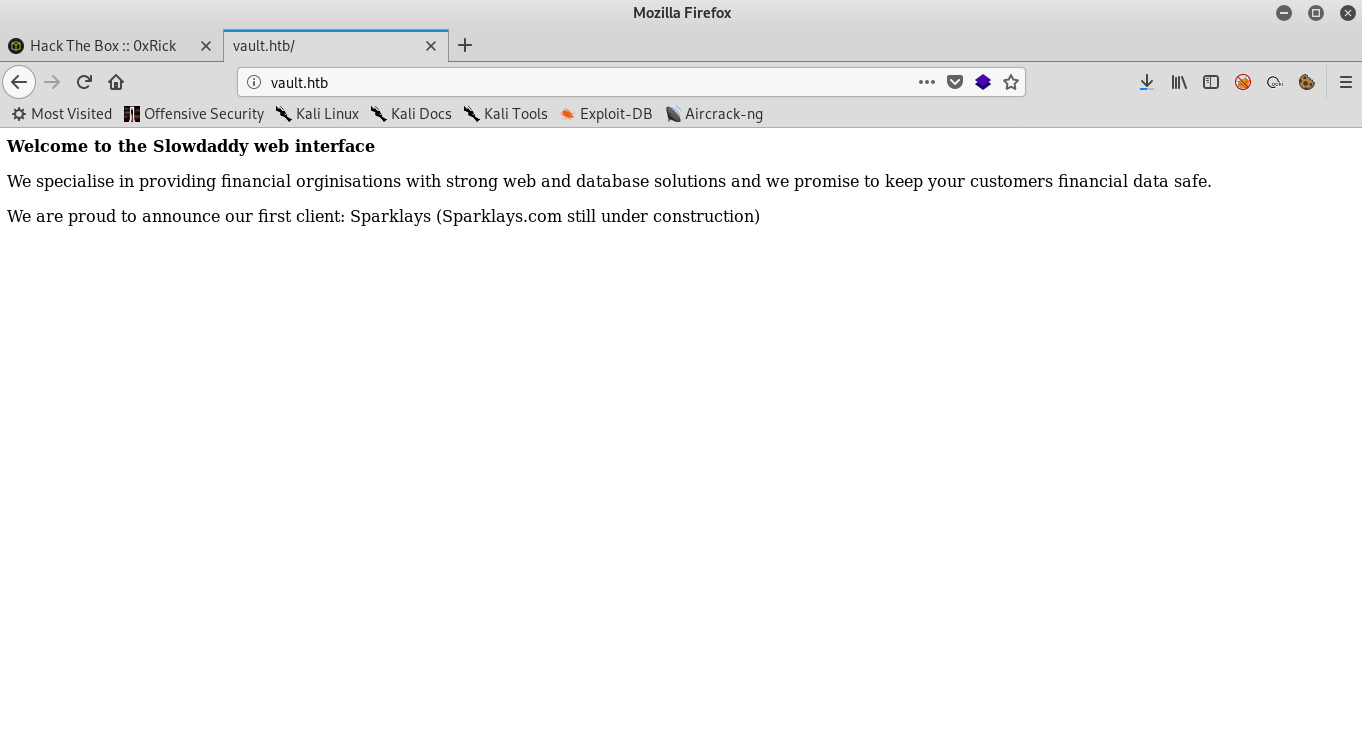Toggle the red prohibited-sign extension icon
The height and width of the screenshot is (738, 1362).
(x=1243, y=82)
